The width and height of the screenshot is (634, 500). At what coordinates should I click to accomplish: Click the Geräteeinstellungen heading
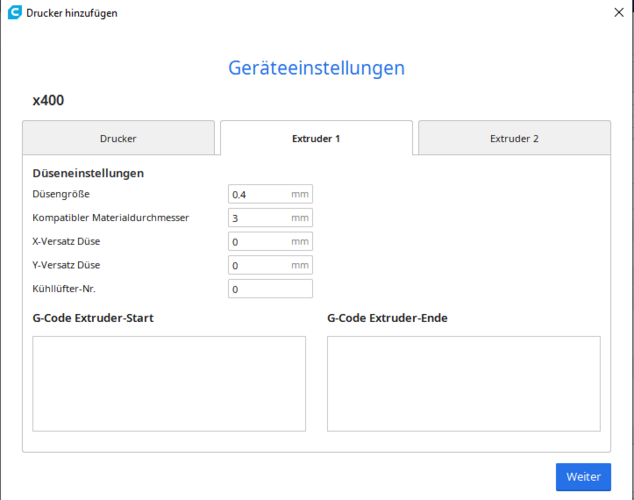pos(316,68)
